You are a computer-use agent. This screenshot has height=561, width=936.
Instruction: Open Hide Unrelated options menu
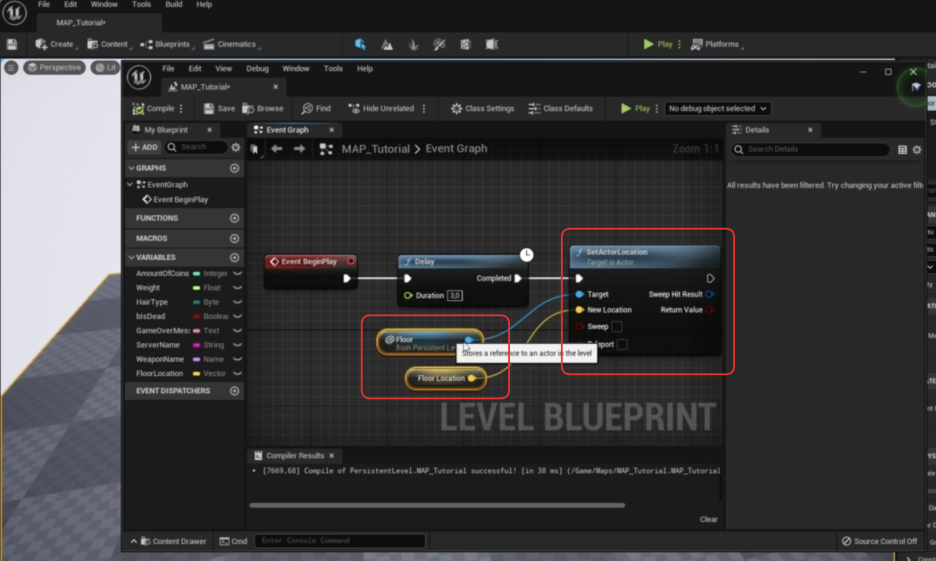tap(424, 109)
